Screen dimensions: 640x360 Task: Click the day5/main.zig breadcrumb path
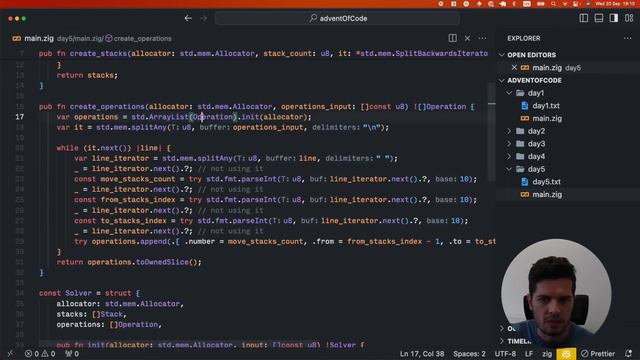[80, 38]
